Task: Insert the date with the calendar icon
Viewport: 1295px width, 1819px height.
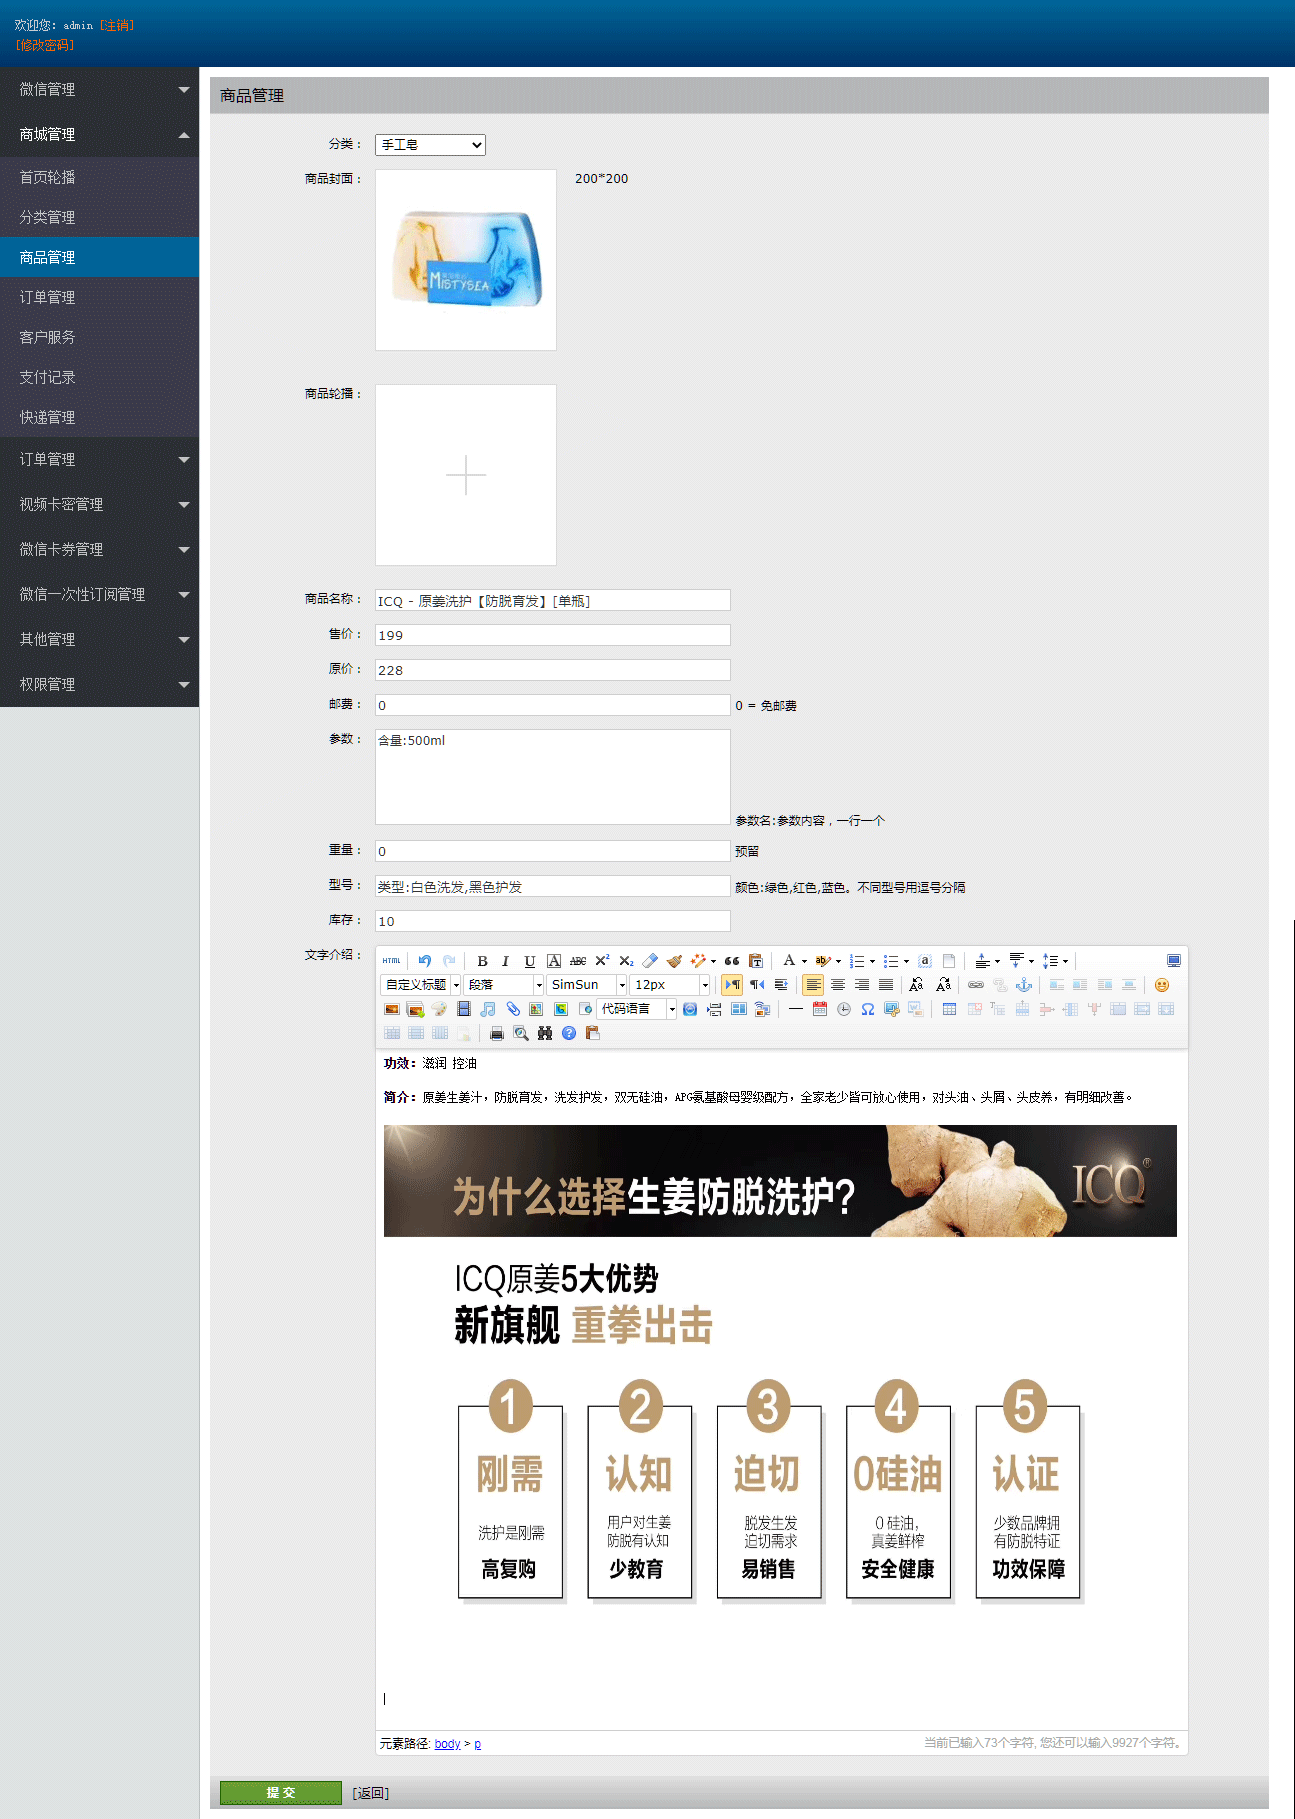Action: (820, 1009)
